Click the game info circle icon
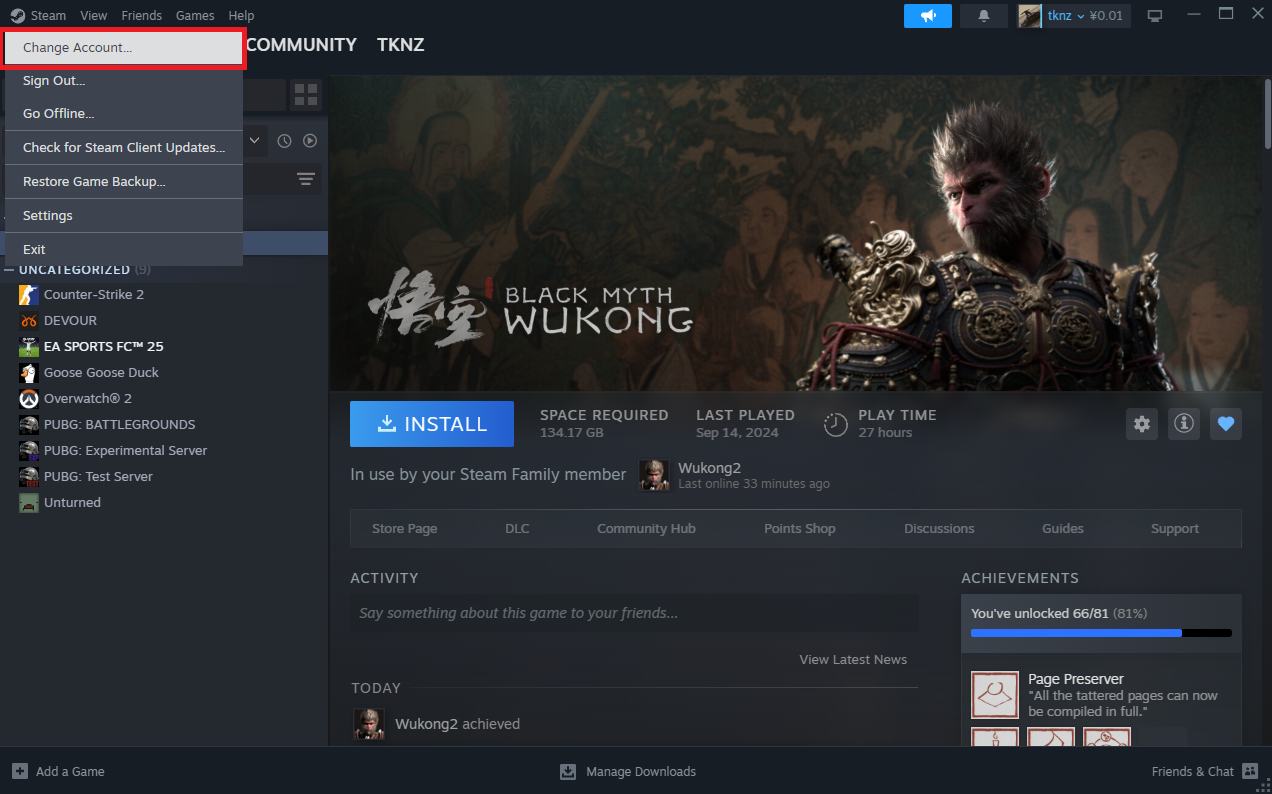This screenshot has width=1272, height=794. tap(1184, 424)
